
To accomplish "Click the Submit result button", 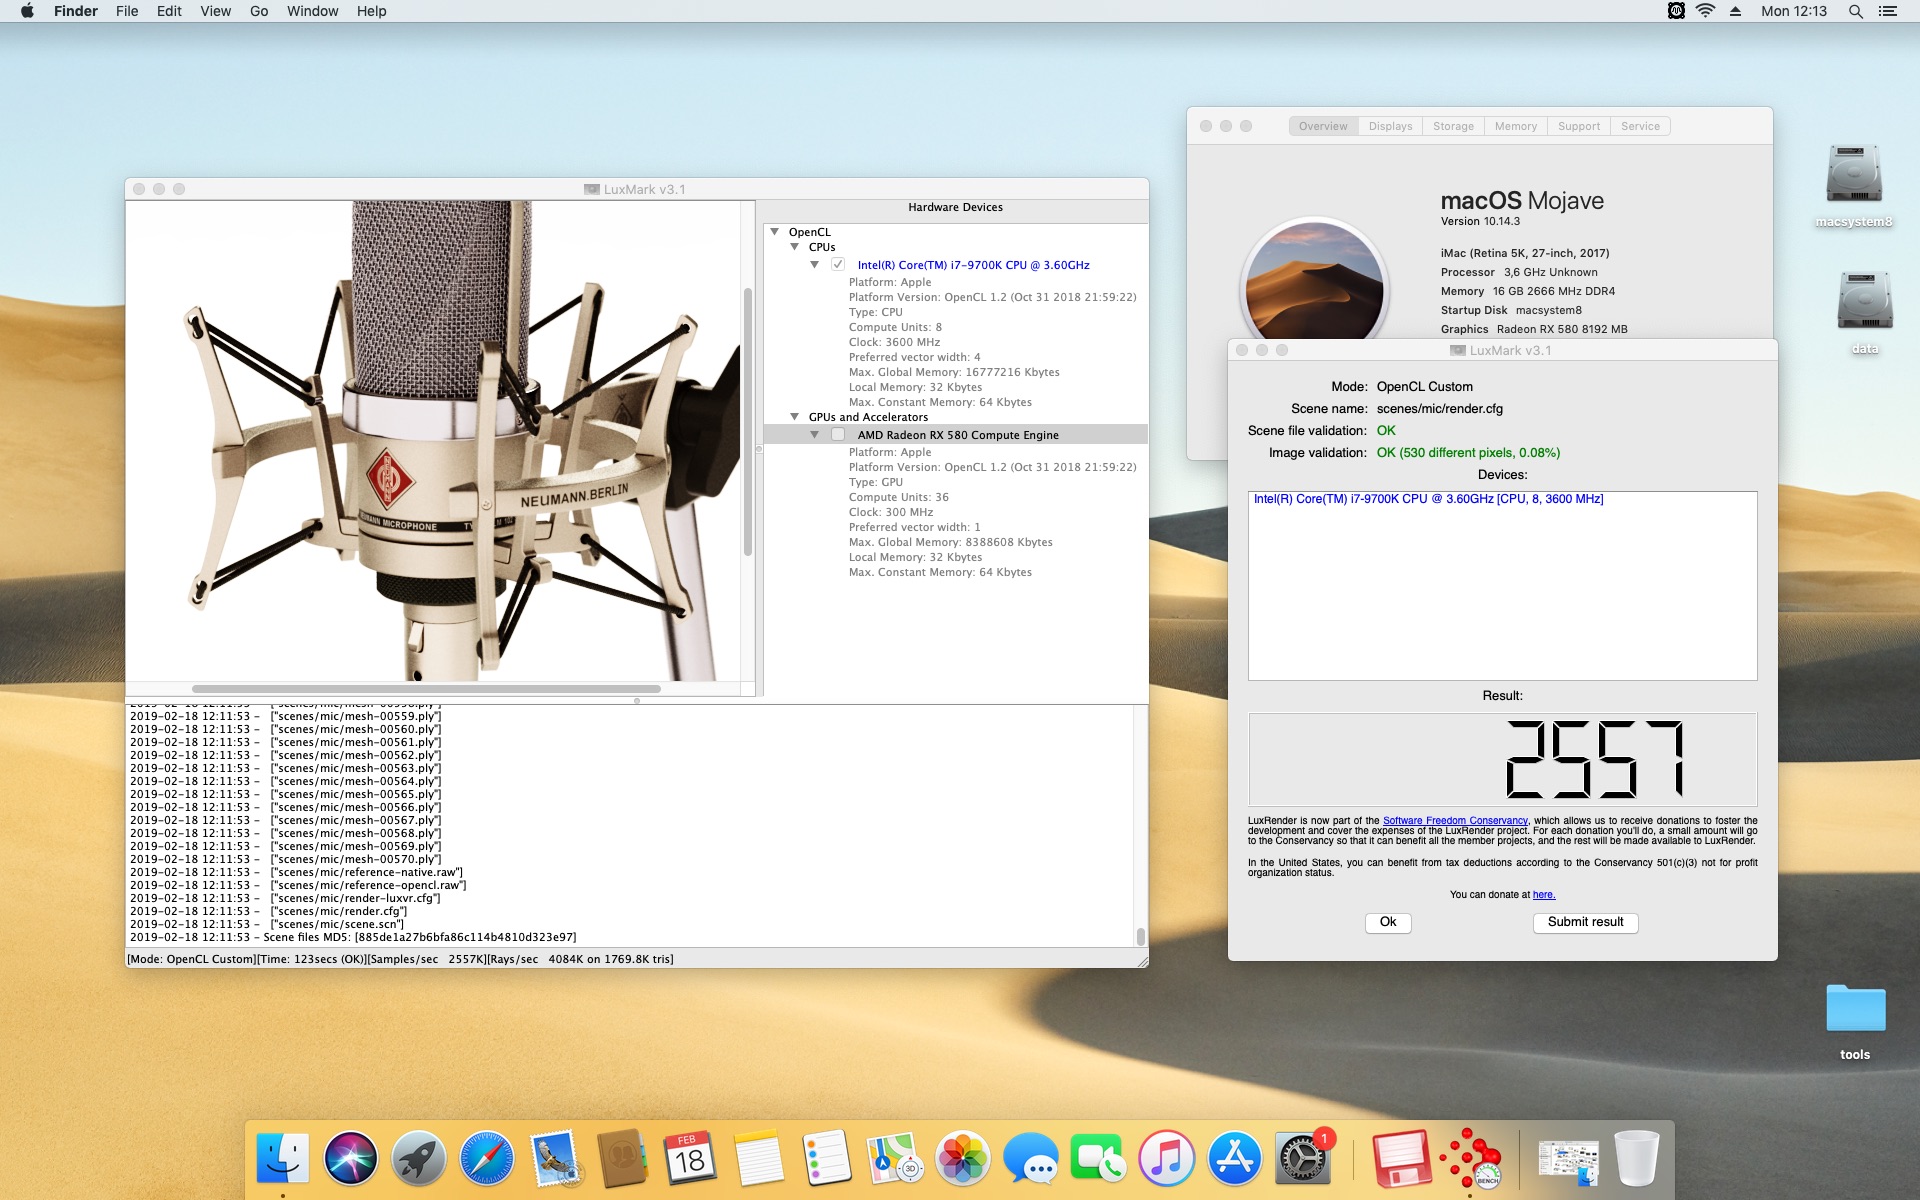I will point(1585,922).
